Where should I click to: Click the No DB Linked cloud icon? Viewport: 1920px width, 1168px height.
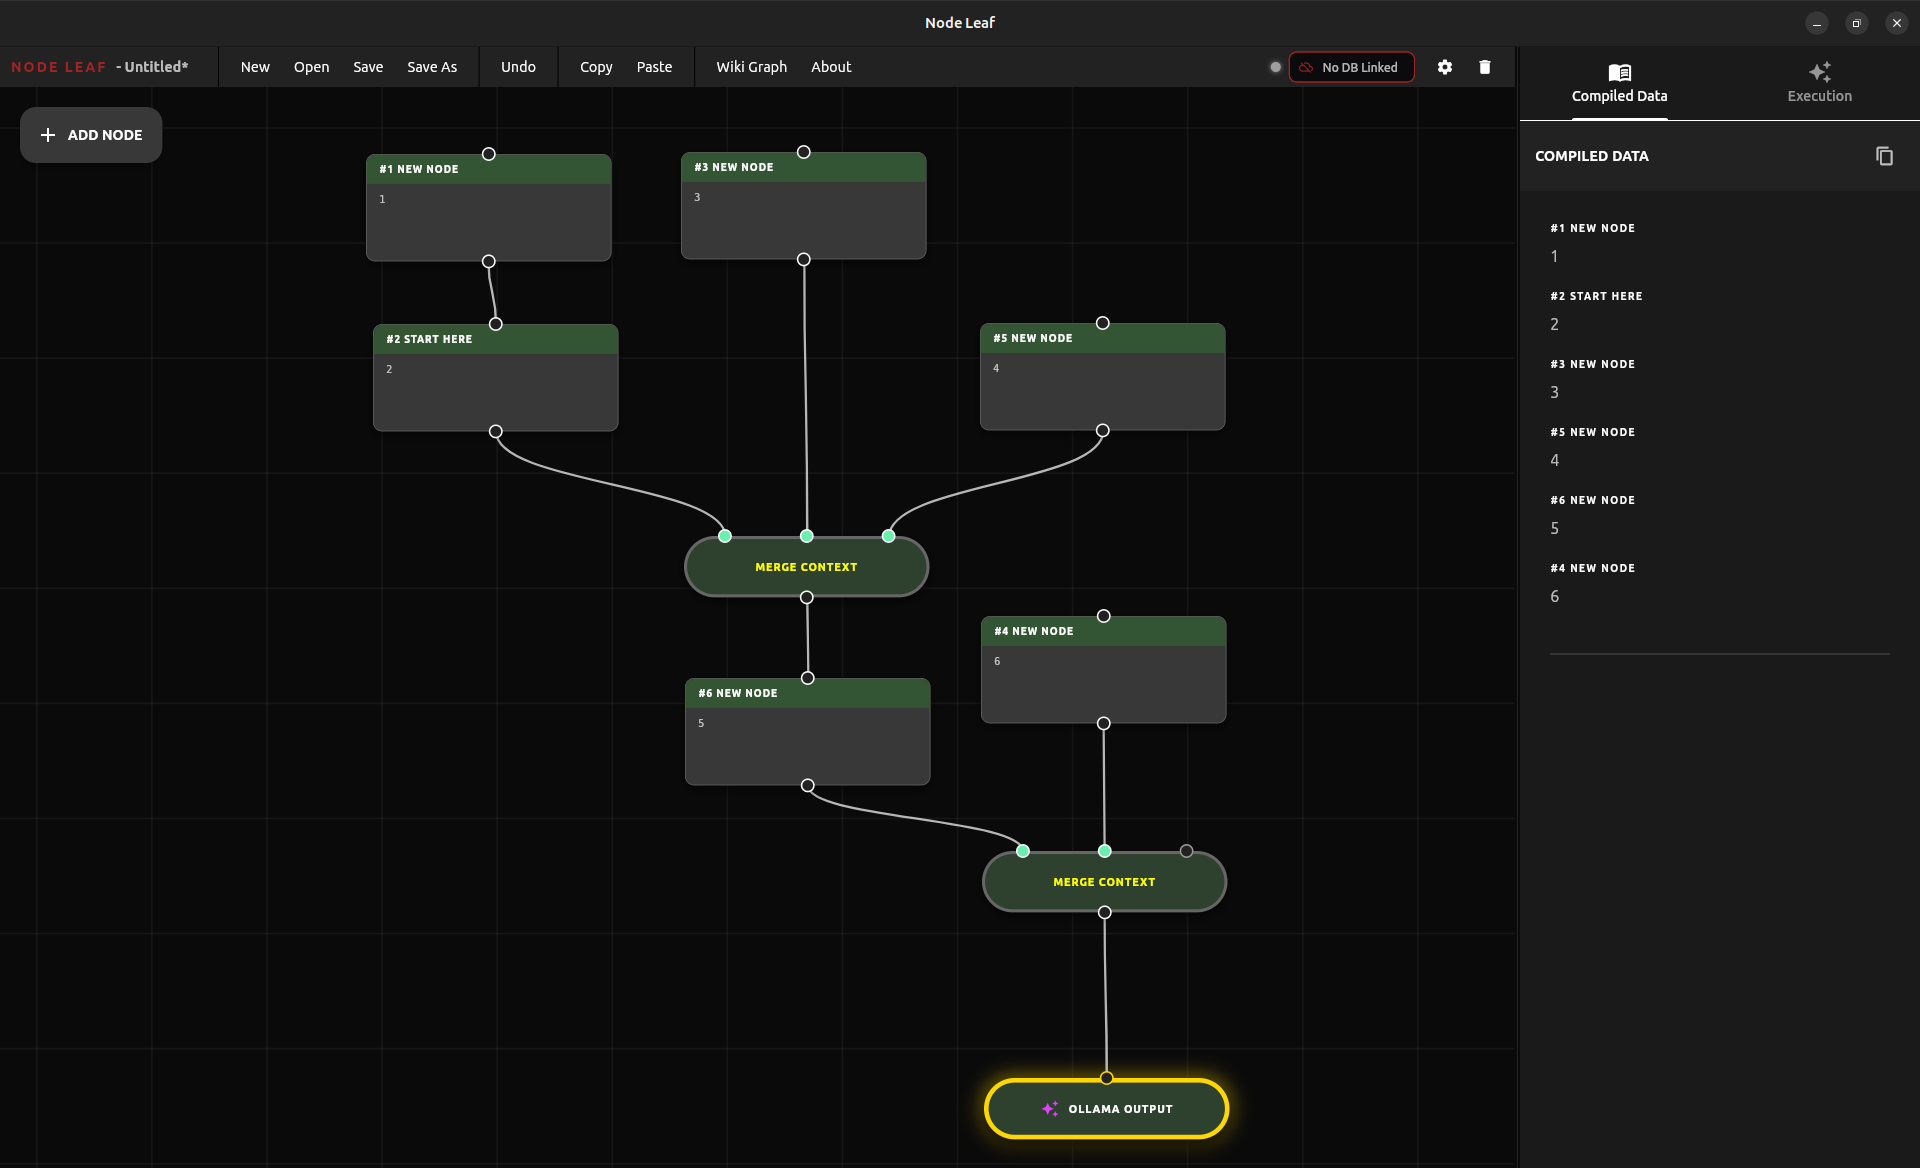(x=1306, y=67)
